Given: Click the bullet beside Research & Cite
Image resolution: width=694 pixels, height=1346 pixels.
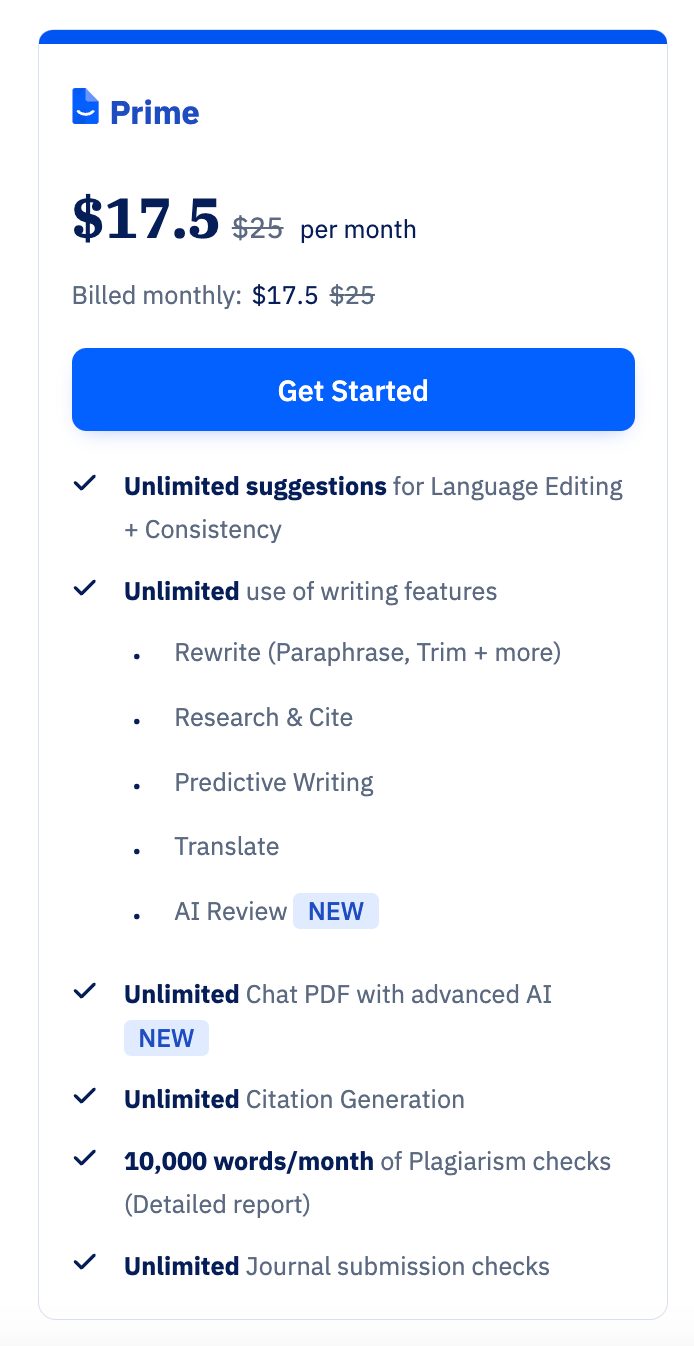Looking at the screenshot, I should coord(136,722).
